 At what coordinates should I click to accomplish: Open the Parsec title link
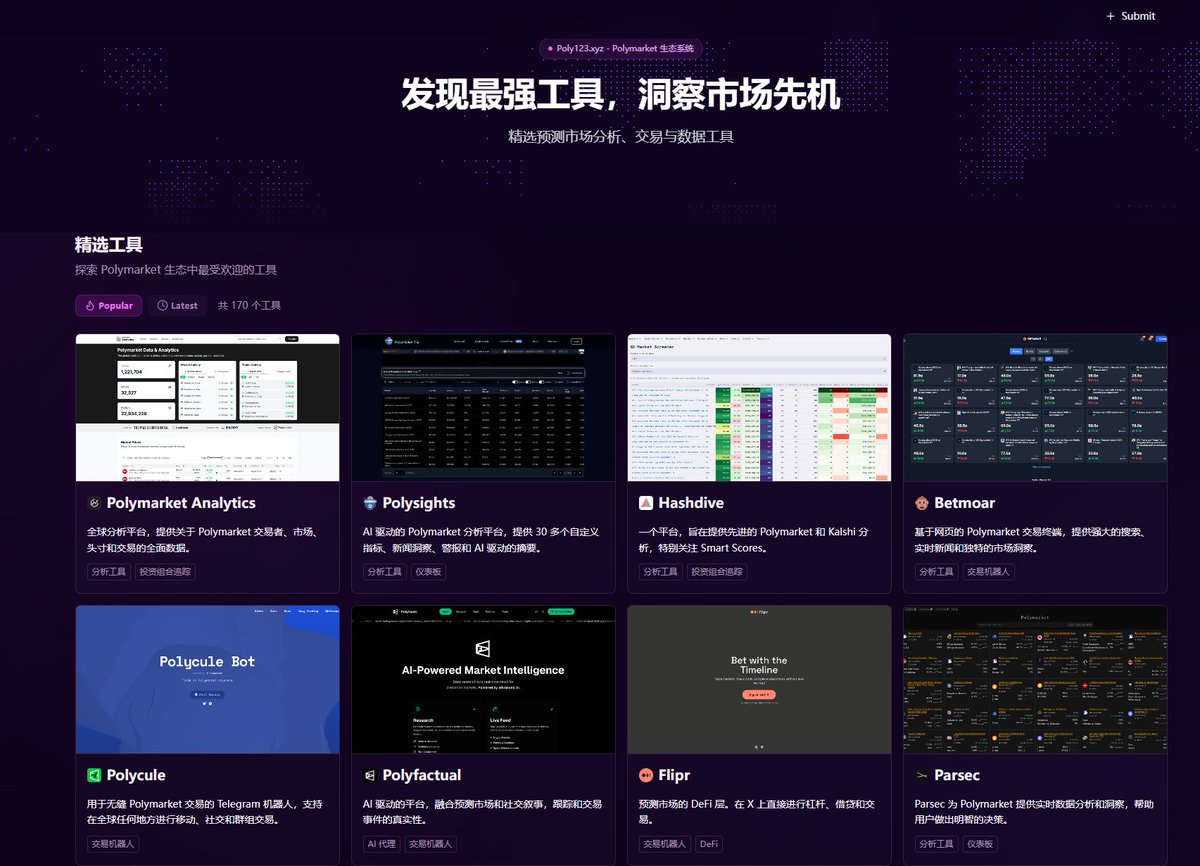[x=957, y=775]
